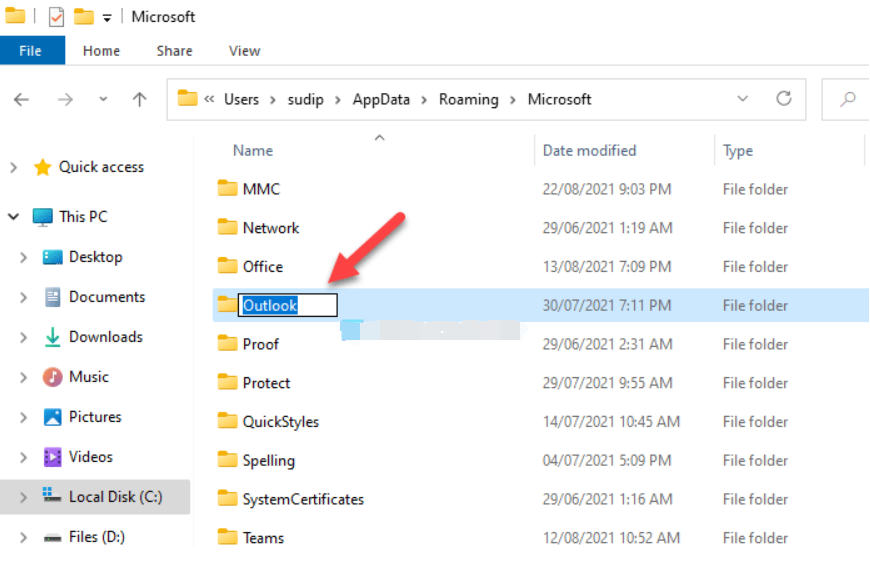Open Documents in the navigation pane
870x566 pixels.
point(107,297)
